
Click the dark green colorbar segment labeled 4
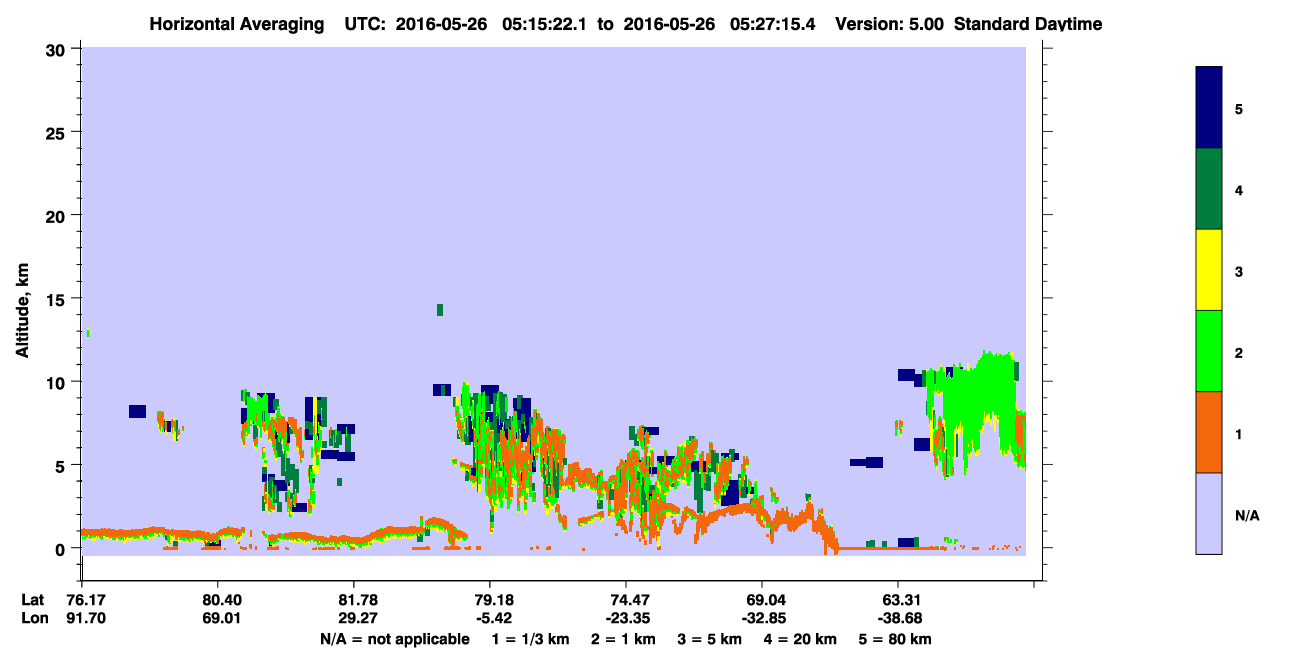(x=1209, y=189)
